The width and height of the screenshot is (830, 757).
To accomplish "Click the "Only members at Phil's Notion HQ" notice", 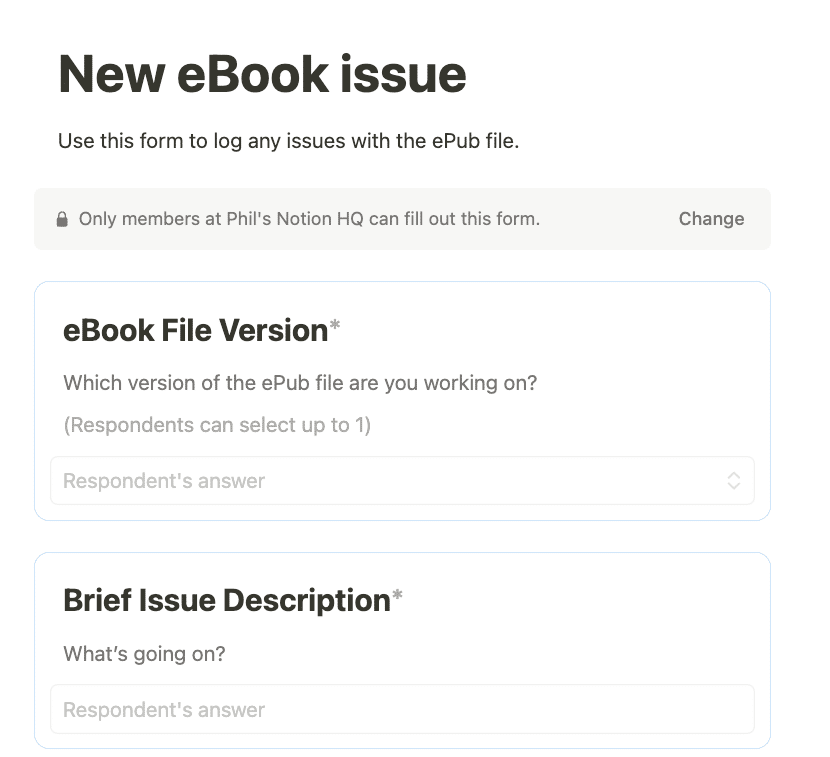I will click(x=309, y=219).
